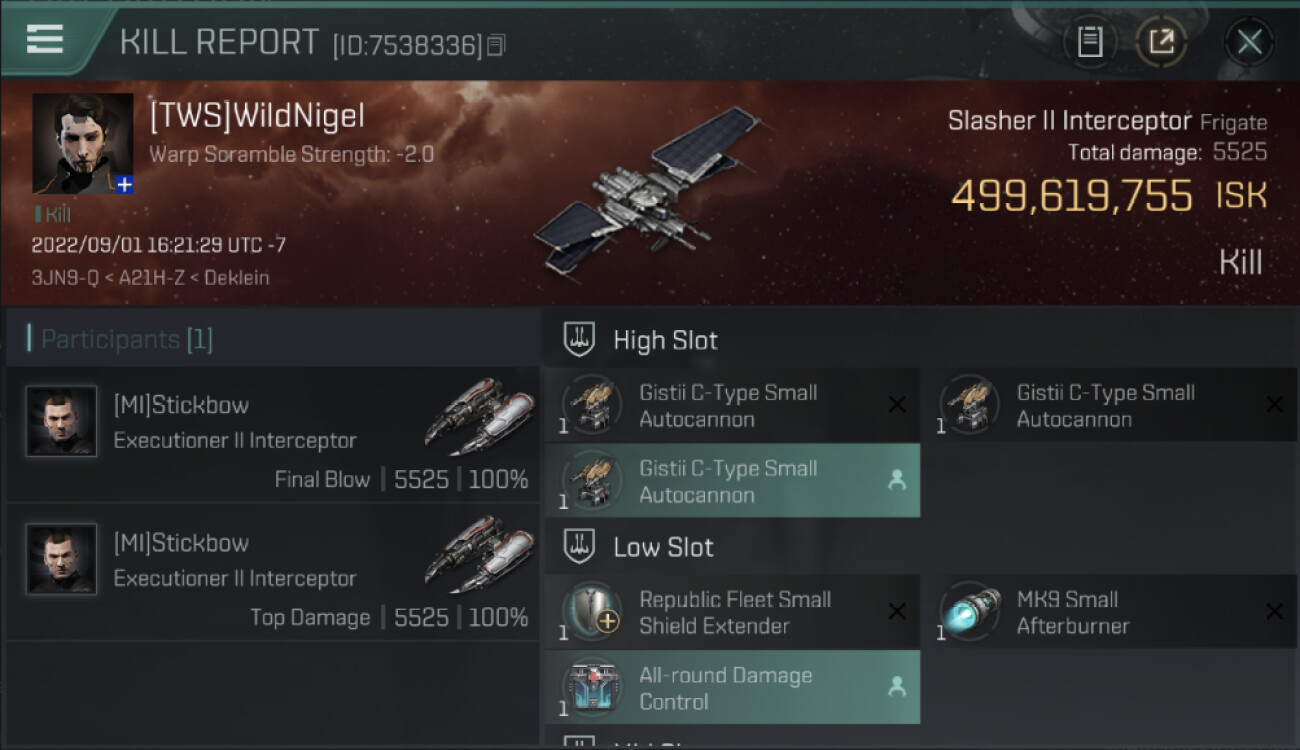Screen dimensions: 1300x750
Task: Select Republic Fleet Small Shield Extender
Action: pyautogui.click(x=731, y=612)
